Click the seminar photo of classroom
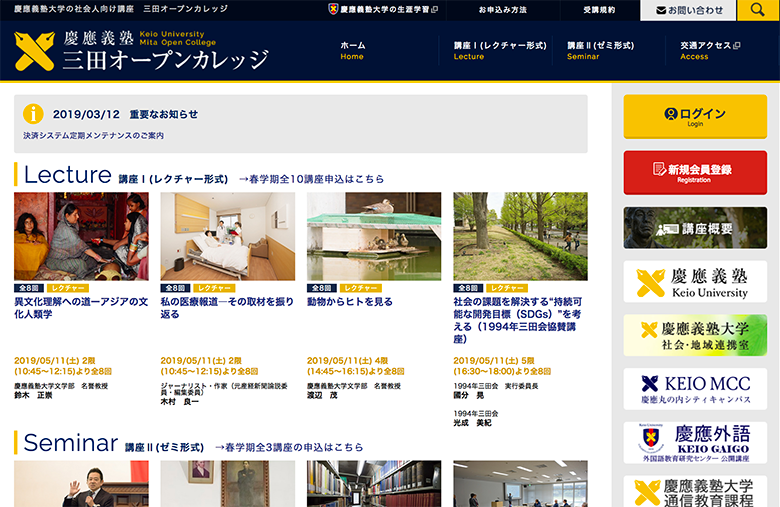This screenshot has width=780, height=507. 520,484
